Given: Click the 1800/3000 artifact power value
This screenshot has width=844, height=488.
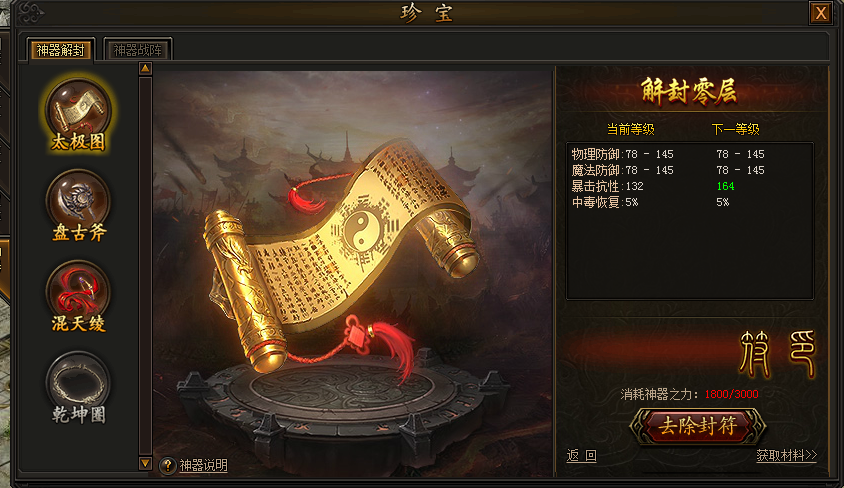Looking at the screenshot, I should pos(731,394).
